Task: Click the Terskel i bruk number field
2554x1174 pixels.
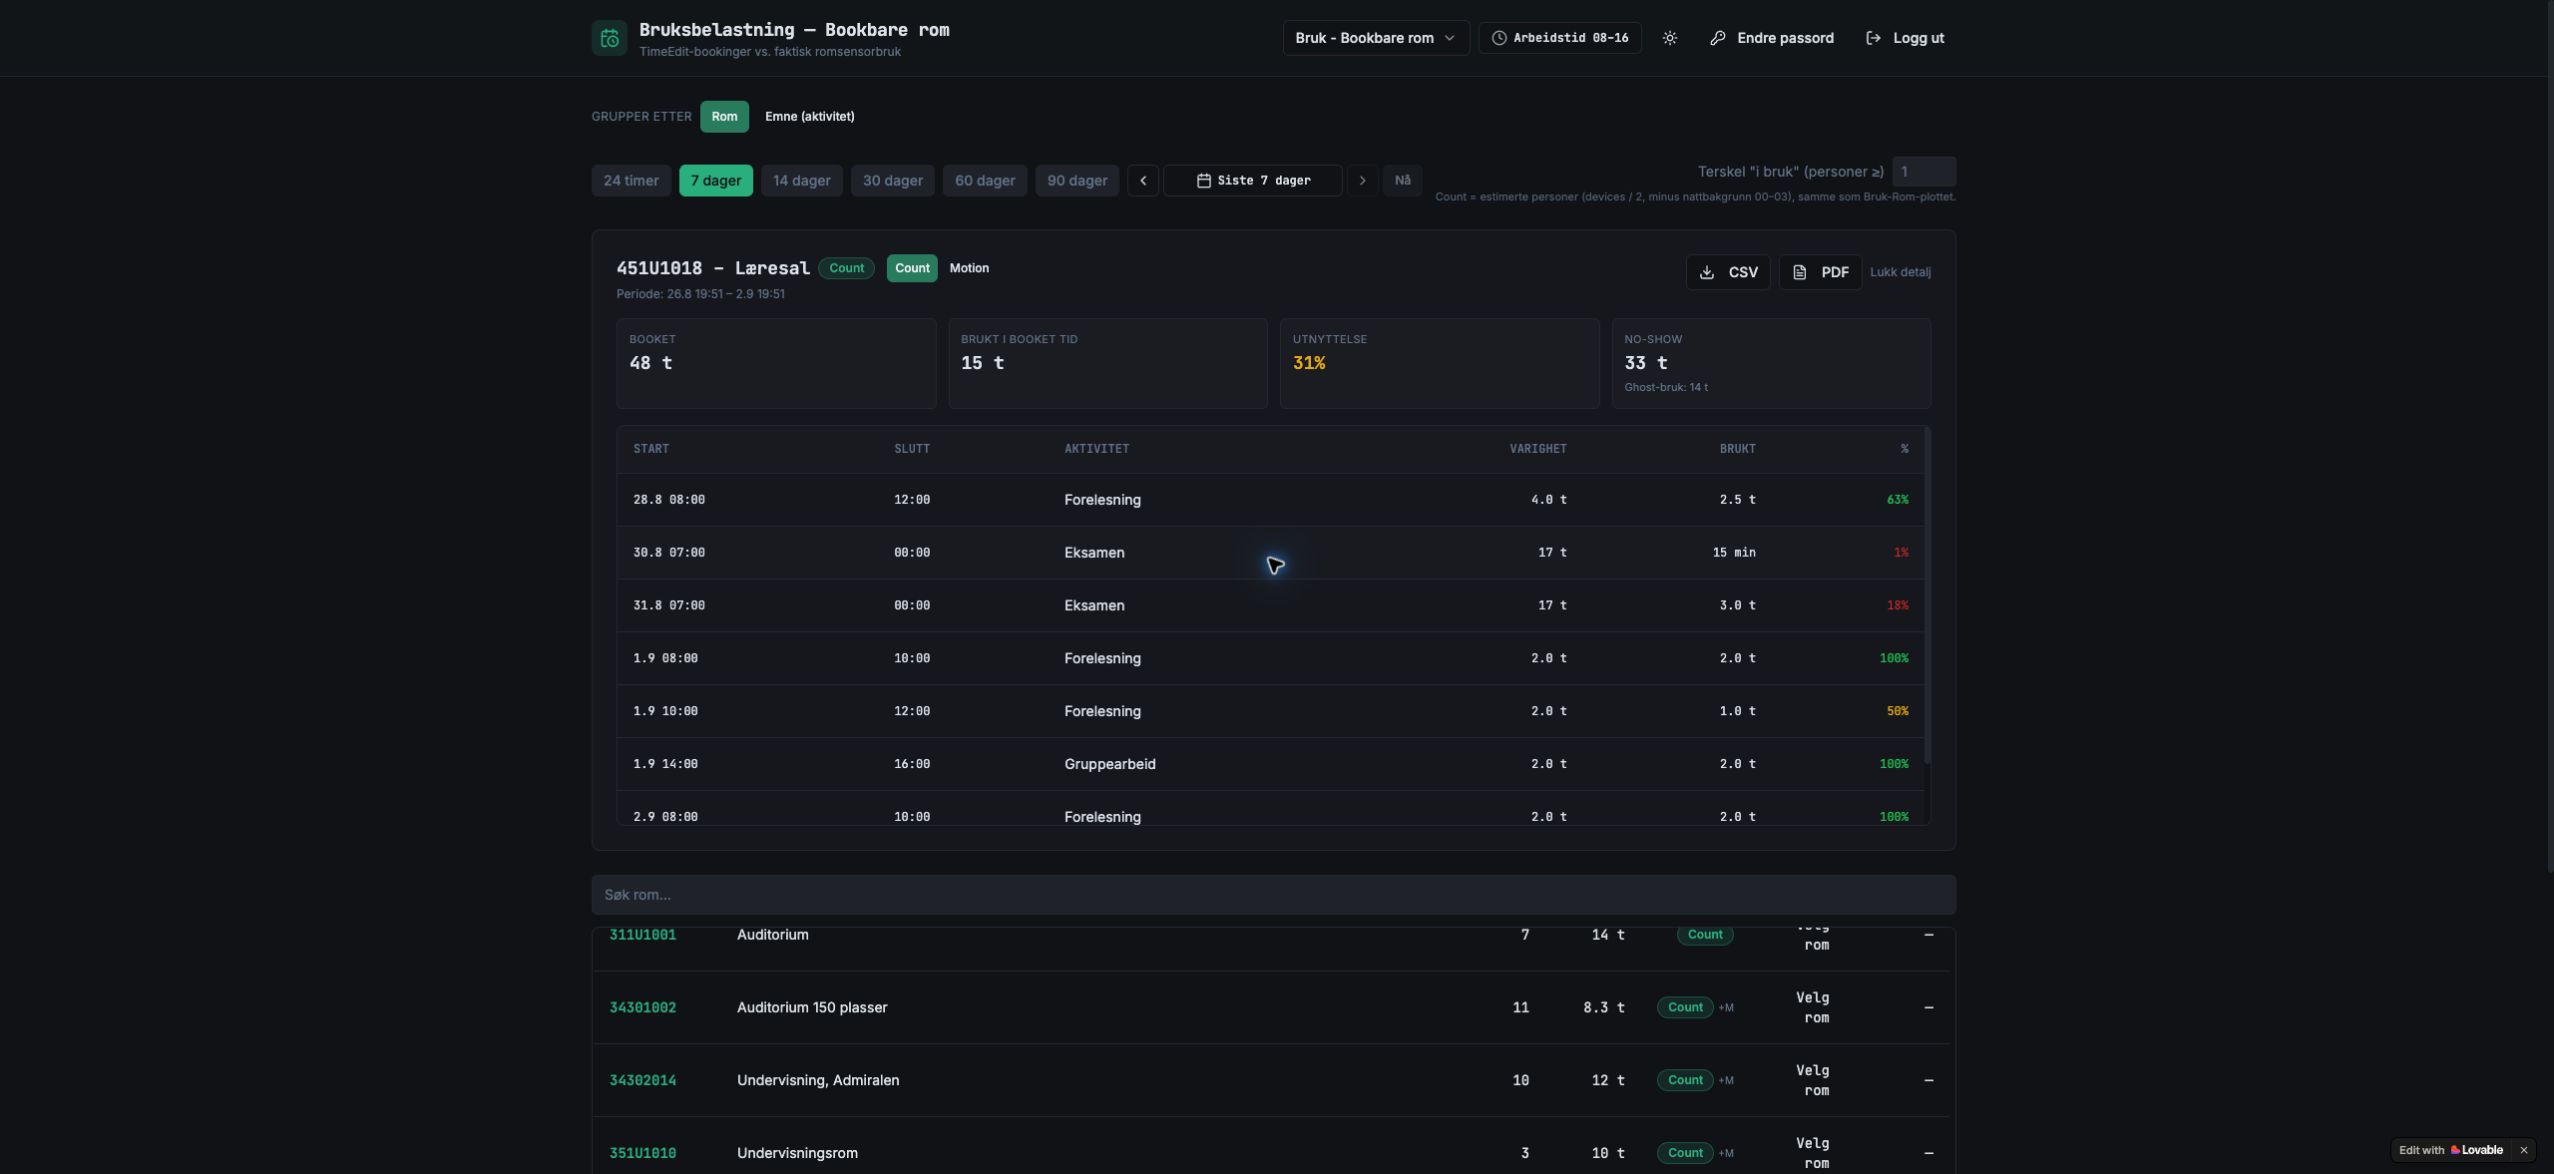Action: point(1924,172)
